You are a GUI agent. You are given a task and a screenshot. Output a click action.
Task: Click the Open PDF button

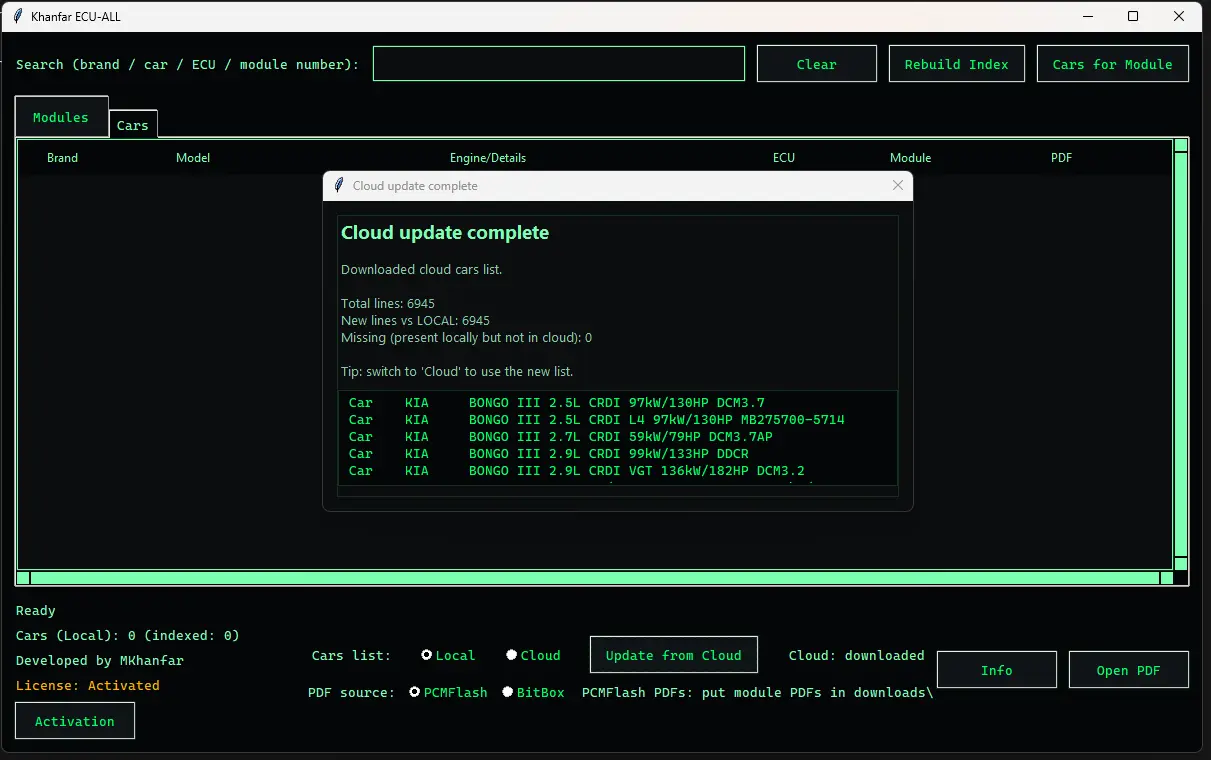[x=1128, y=669]
